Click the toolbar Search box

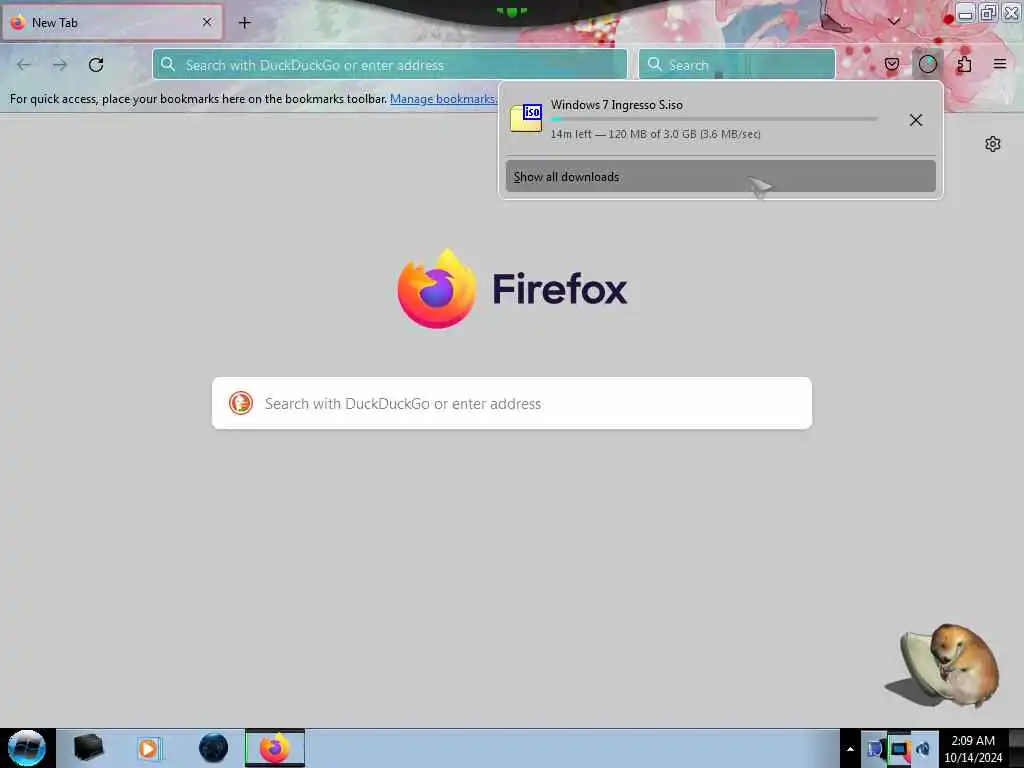tap(737, 65)
